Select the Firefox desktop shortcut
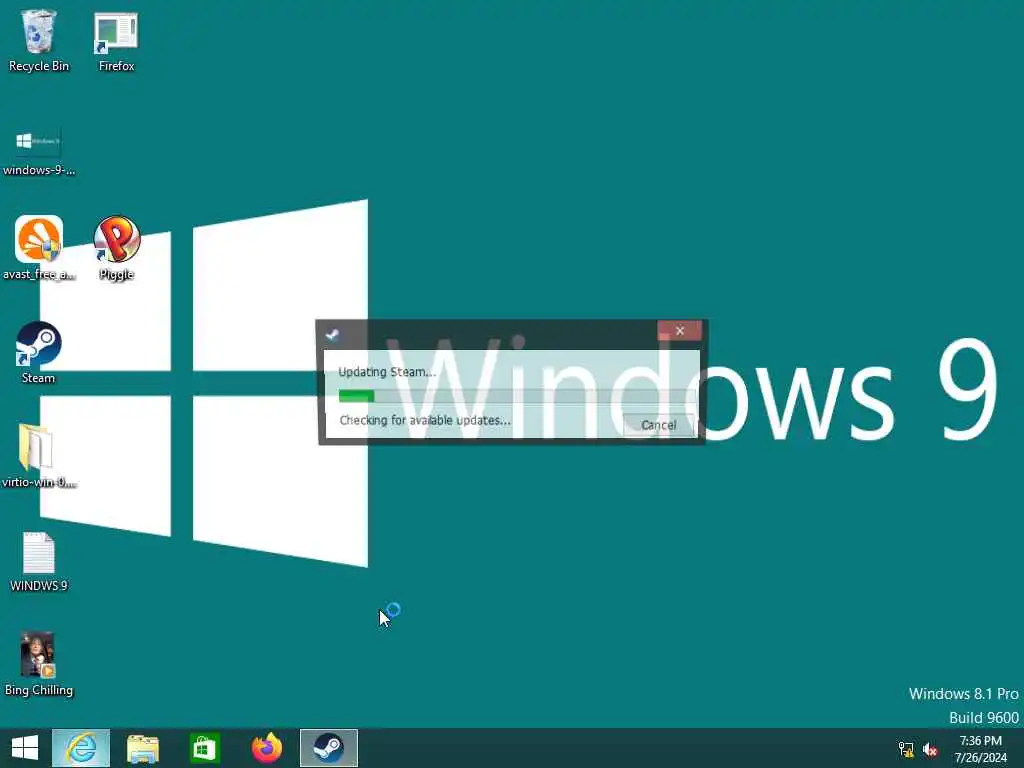 116,41
